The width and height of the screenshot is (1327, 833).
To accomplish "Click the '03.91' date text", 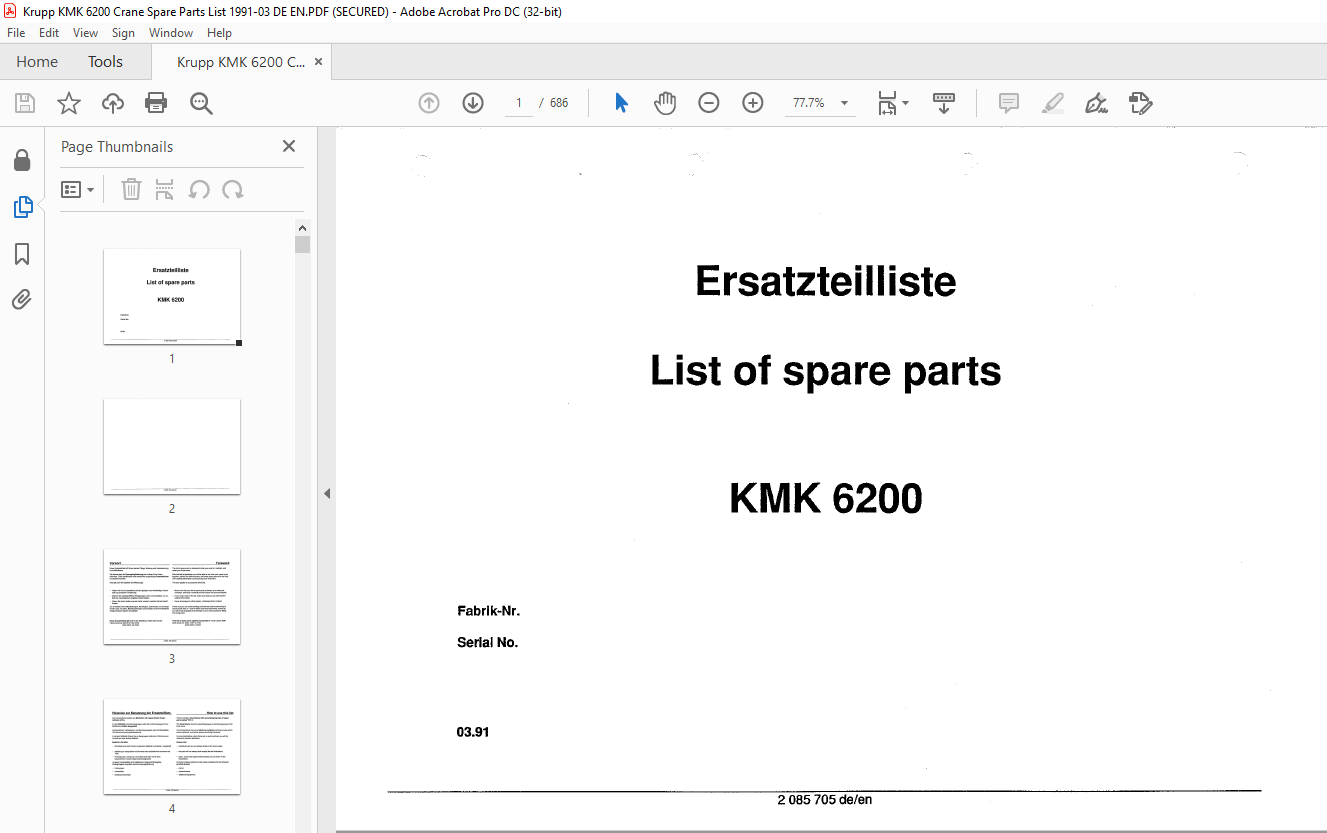I will 473,733.
